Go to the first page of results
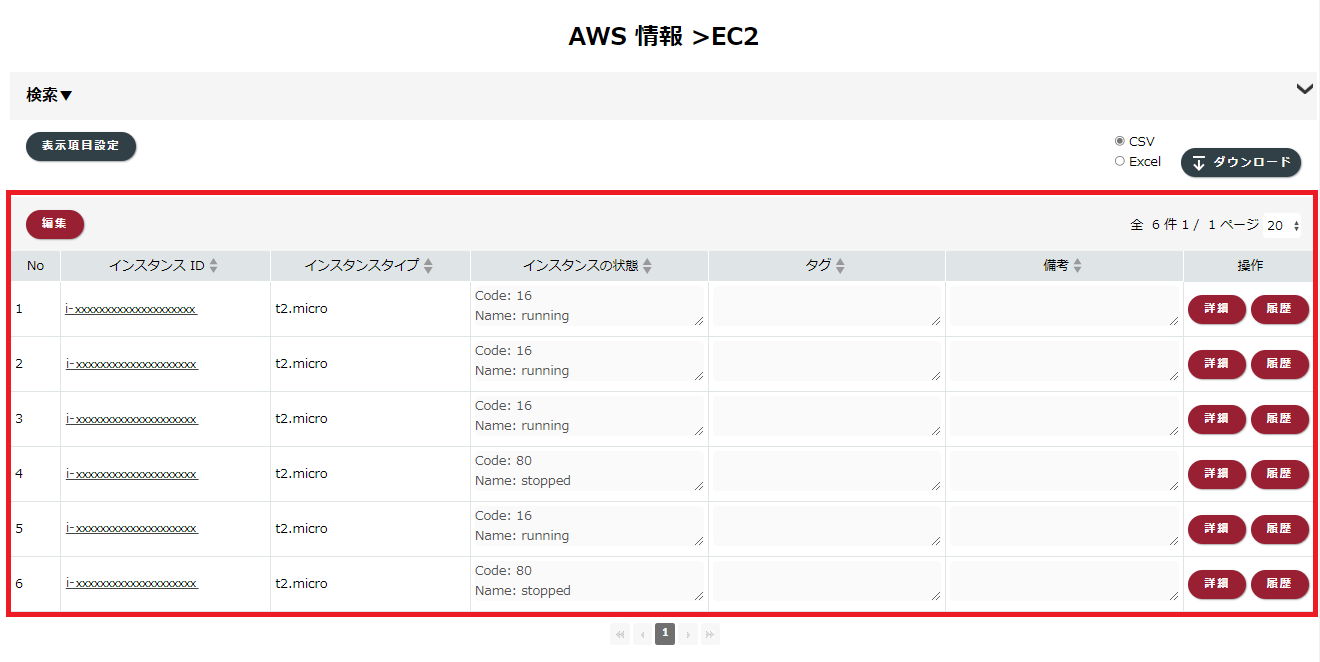1320x662 pixels. tap(620, 634)
